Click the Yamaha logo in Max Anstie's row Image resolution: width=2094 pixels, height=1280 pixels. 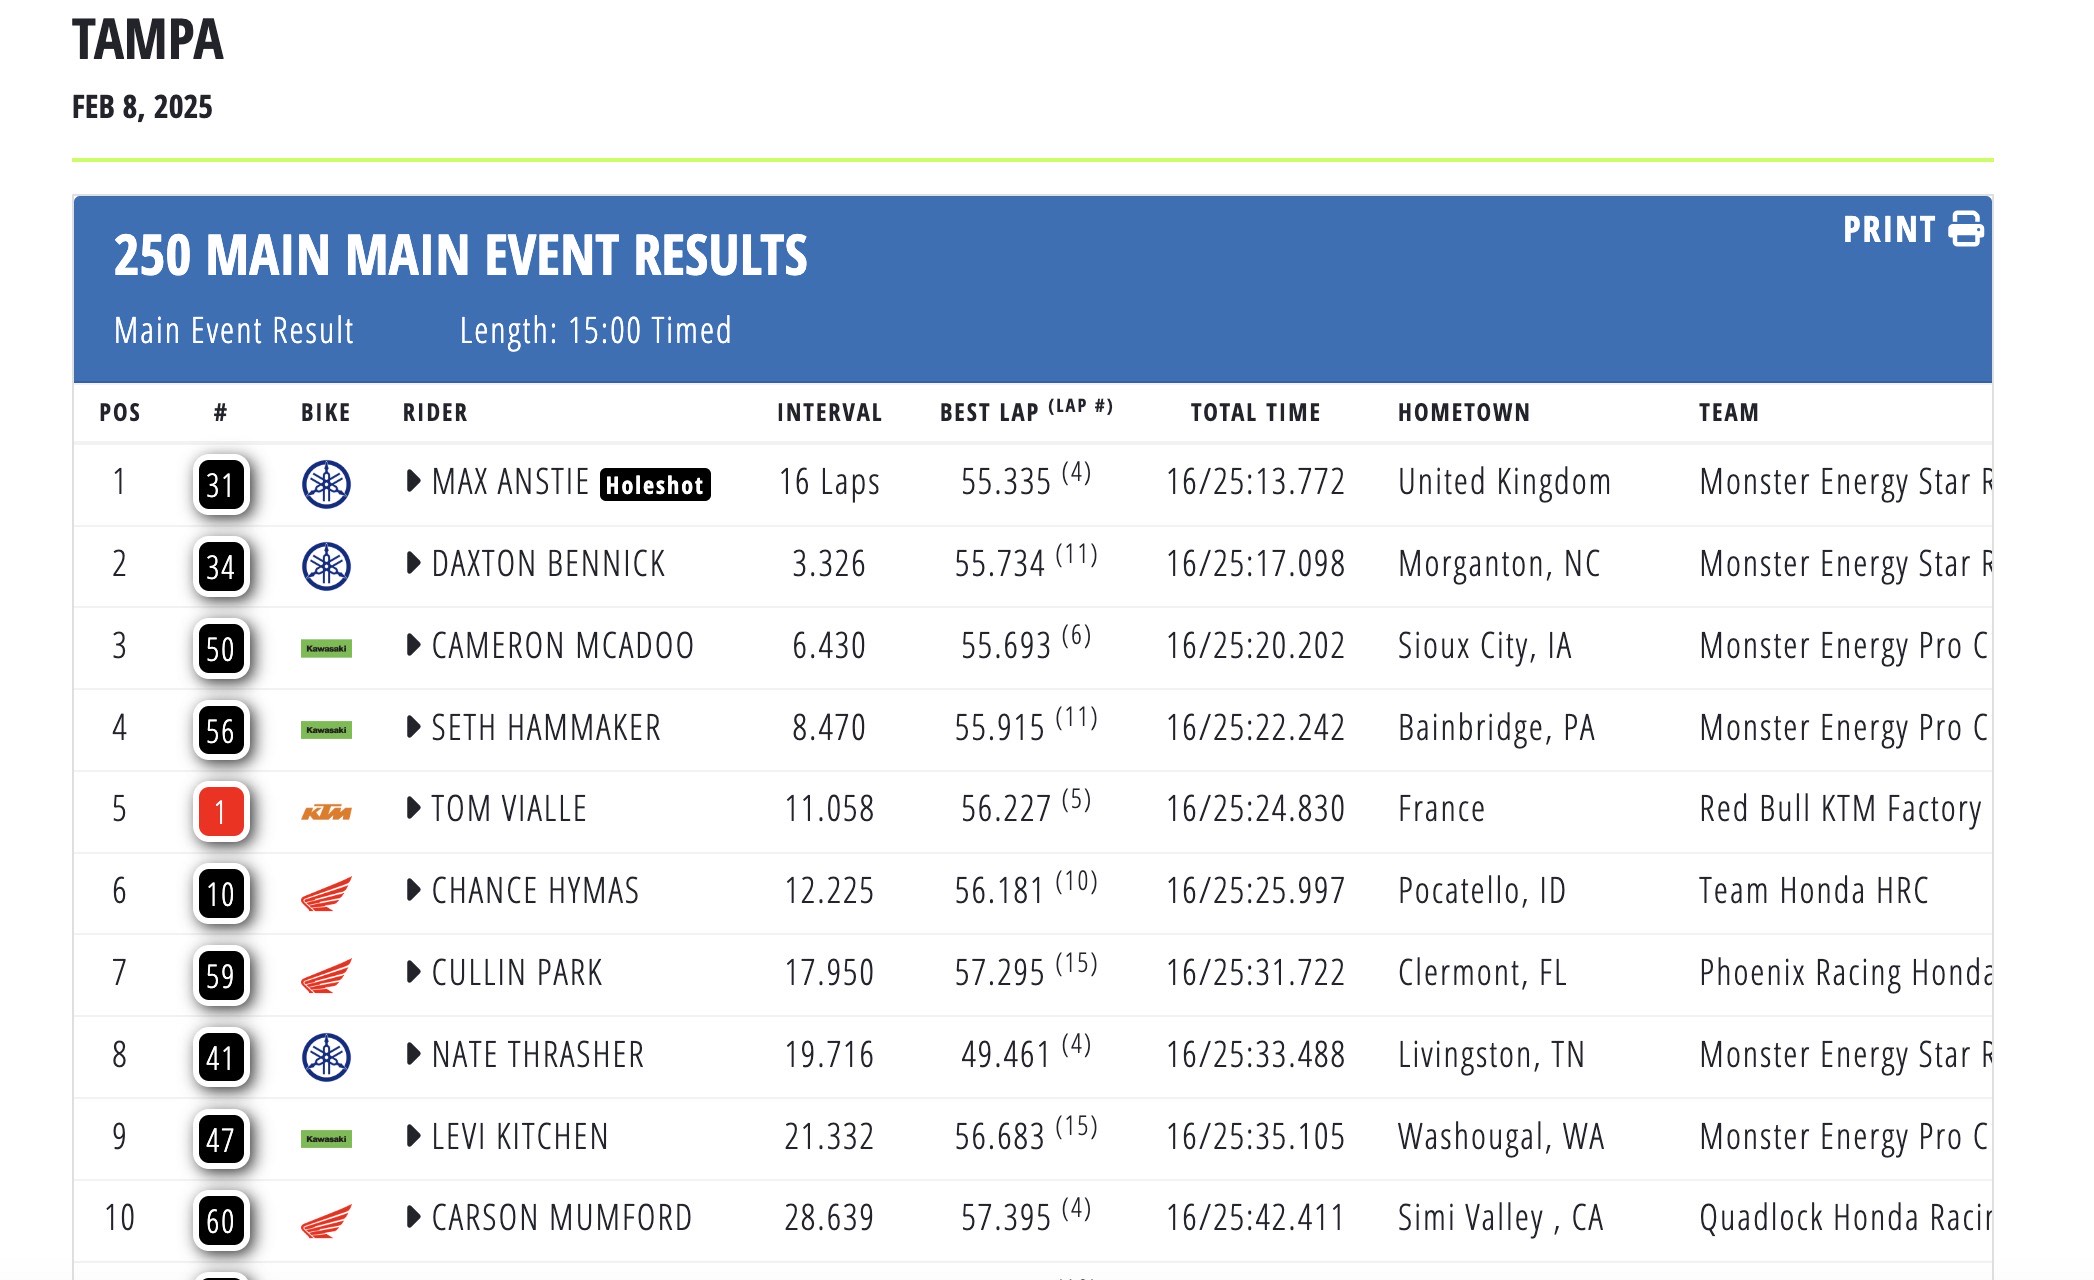tap(326, 485)
